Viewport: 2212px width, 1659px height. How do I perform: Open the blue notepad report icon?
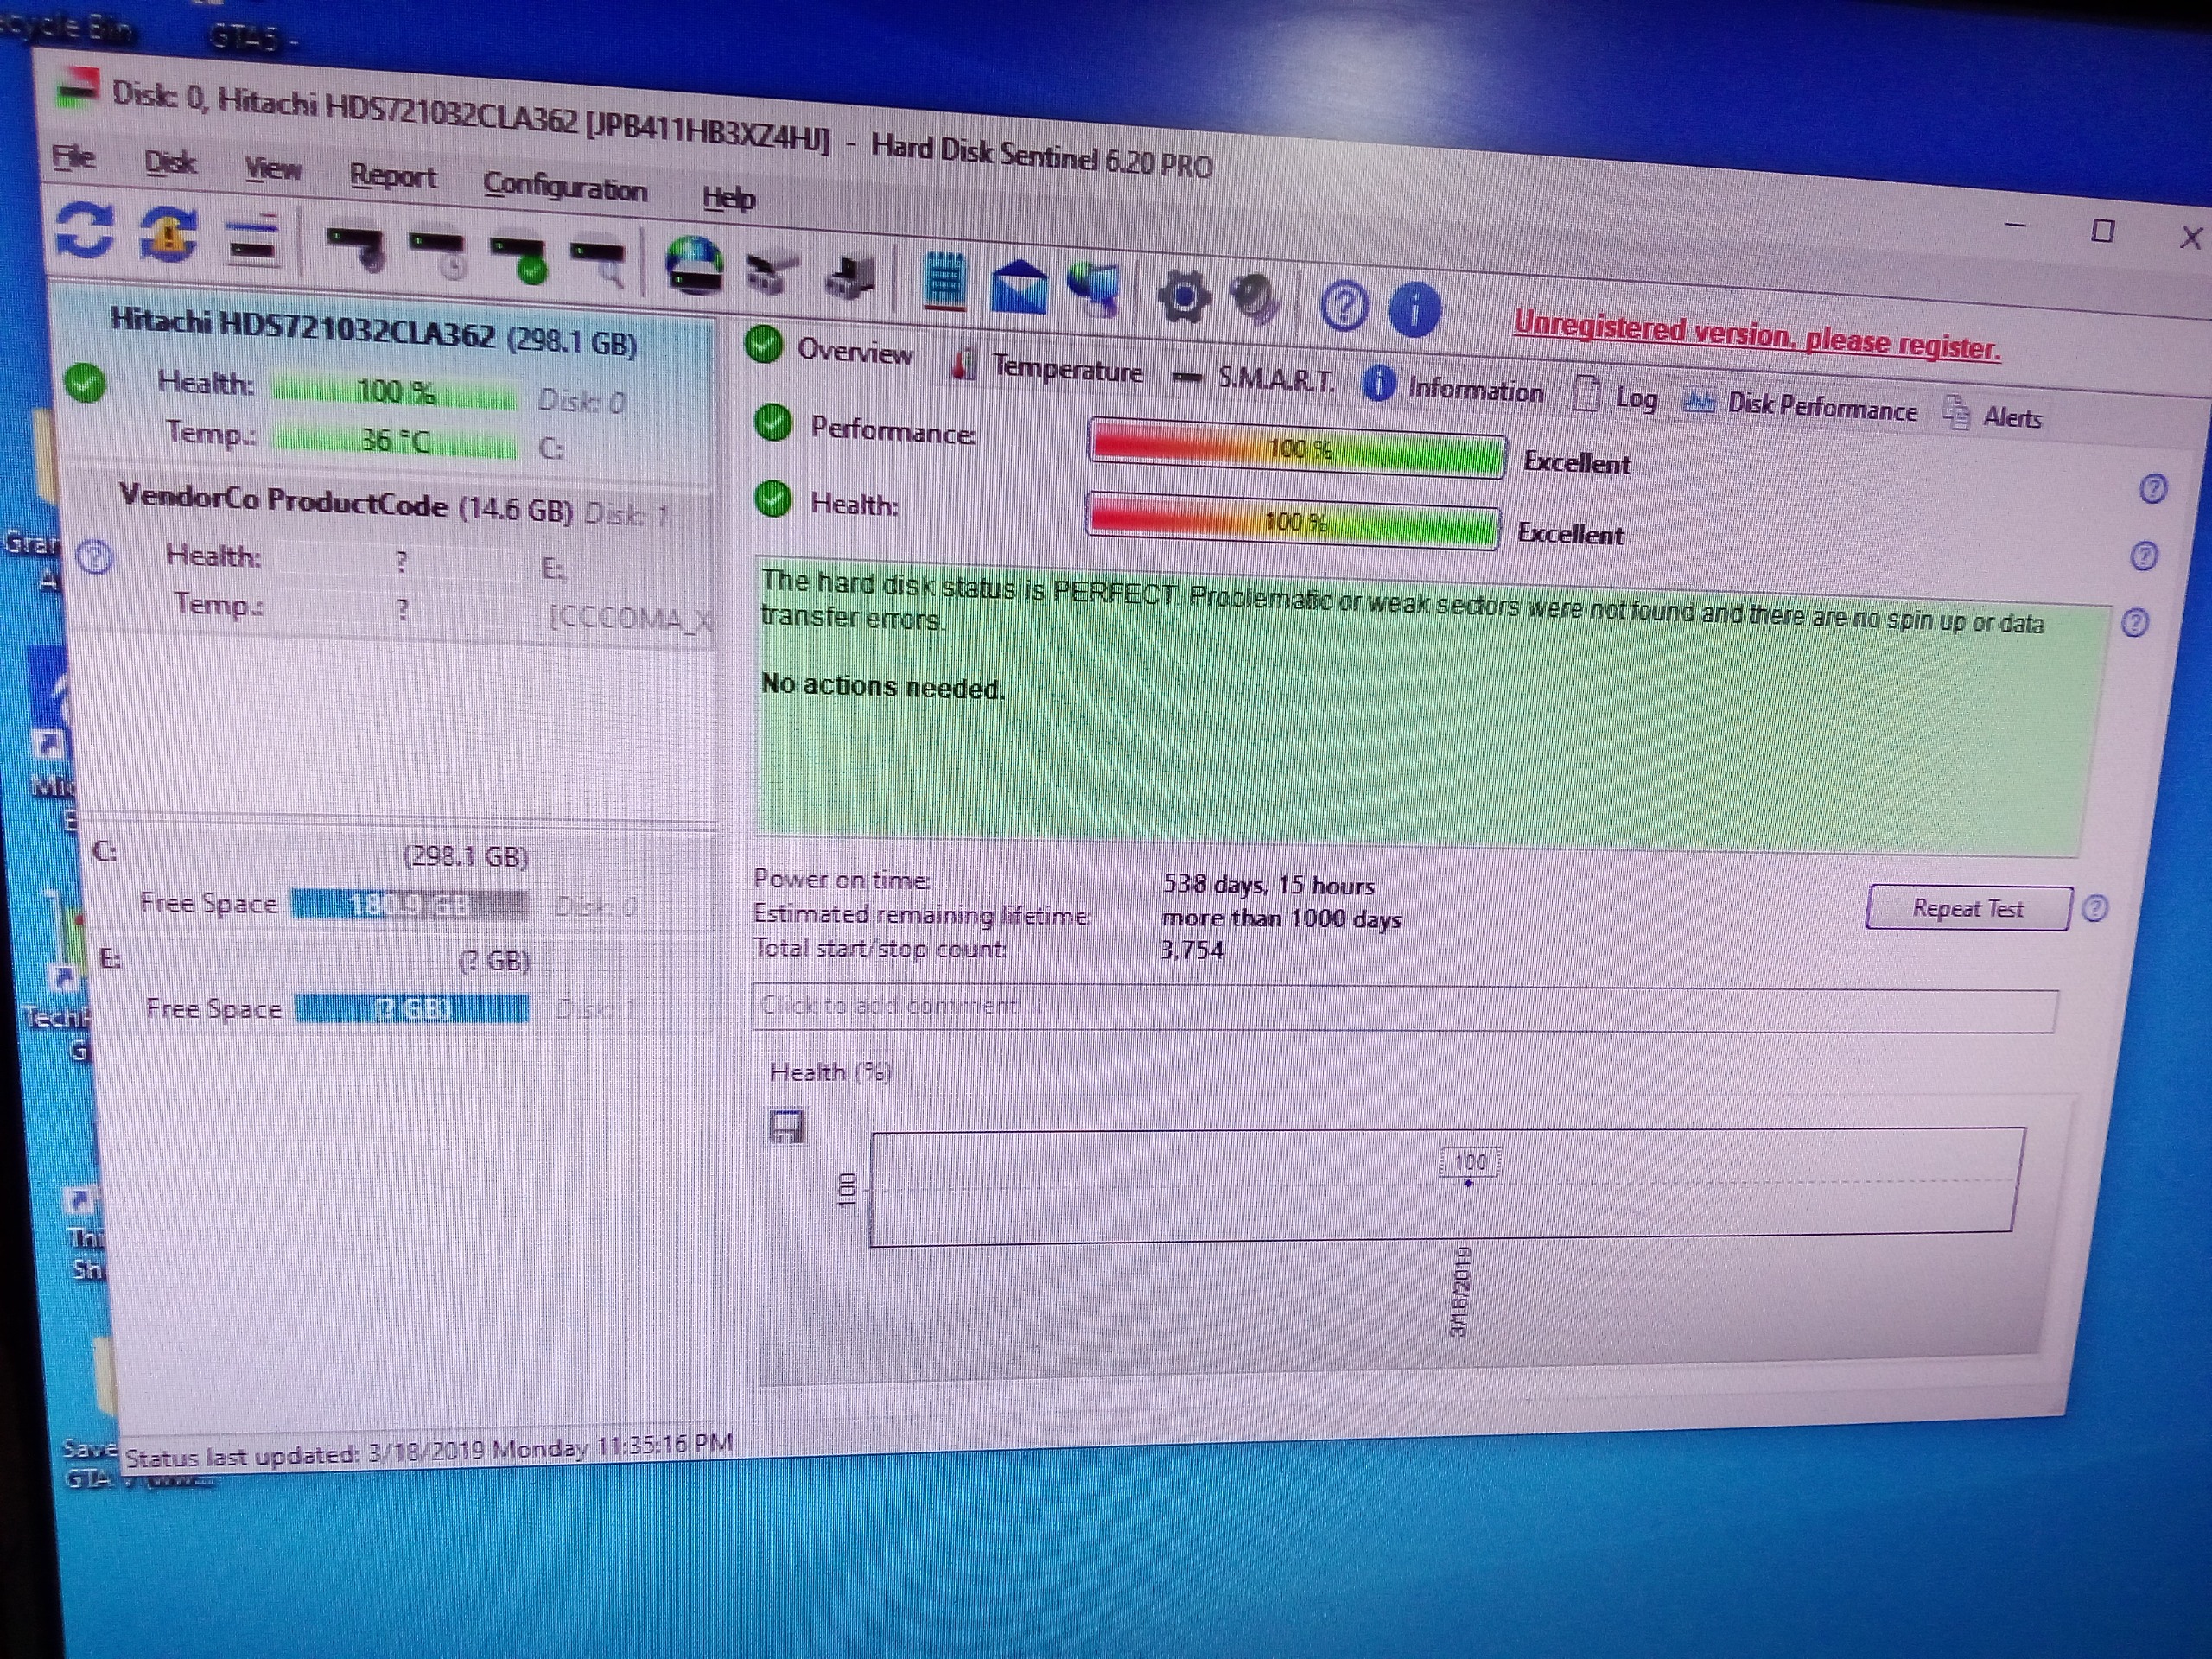click(x=944, y=281)
